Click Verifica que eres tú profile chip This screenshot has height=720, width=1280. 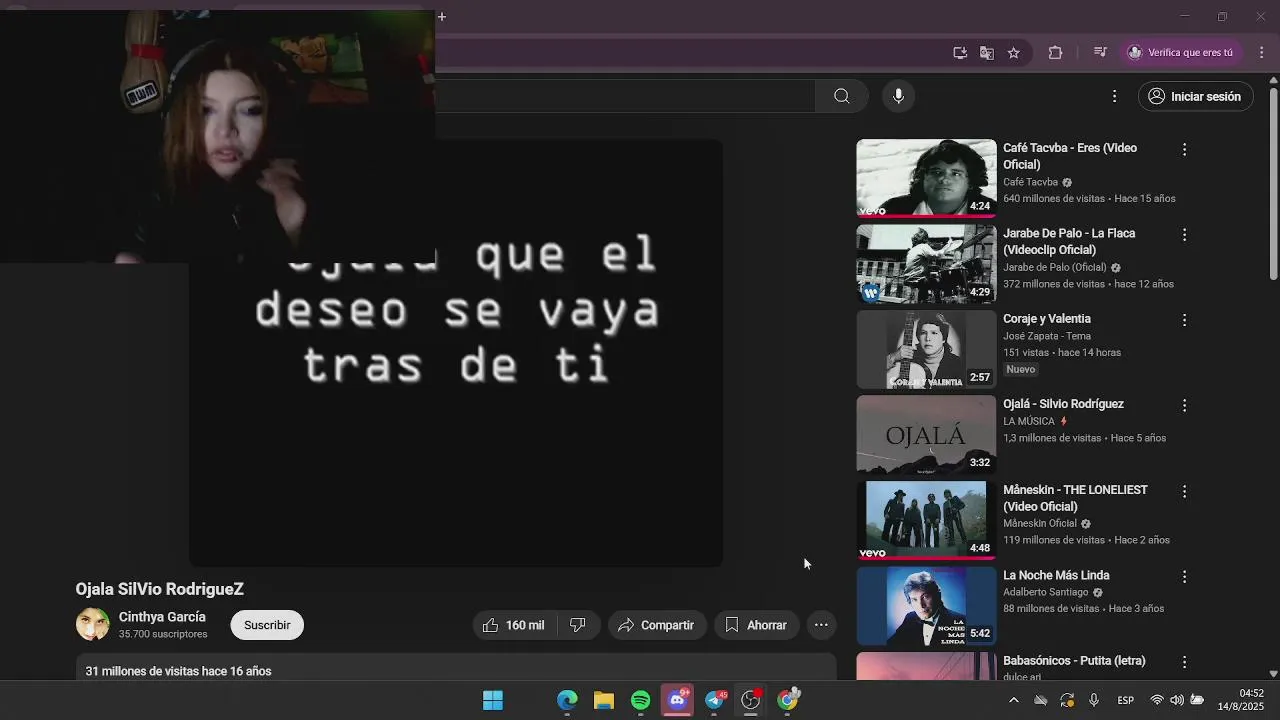coord(1180,53)
